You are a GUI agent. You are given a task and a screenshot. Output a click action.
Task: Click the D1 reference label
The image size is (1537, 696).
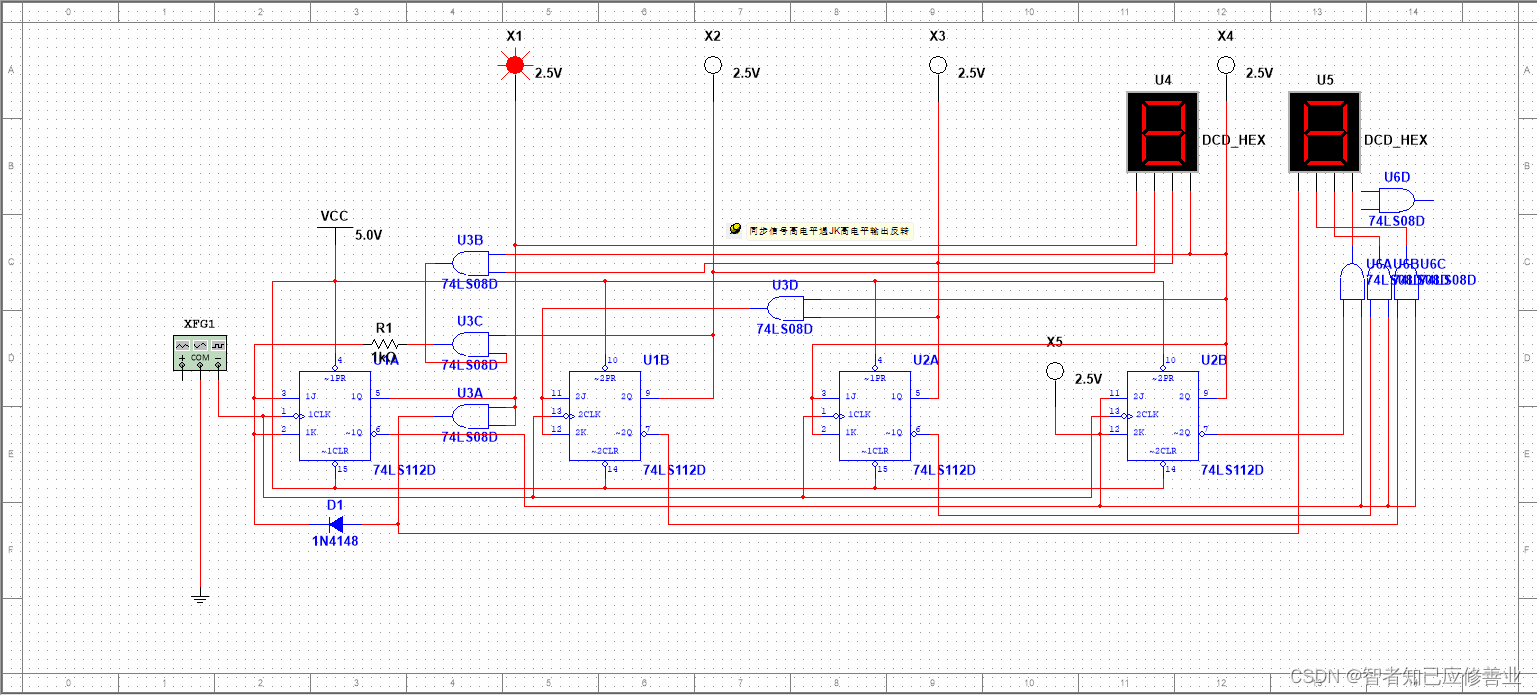coord(334,505)
